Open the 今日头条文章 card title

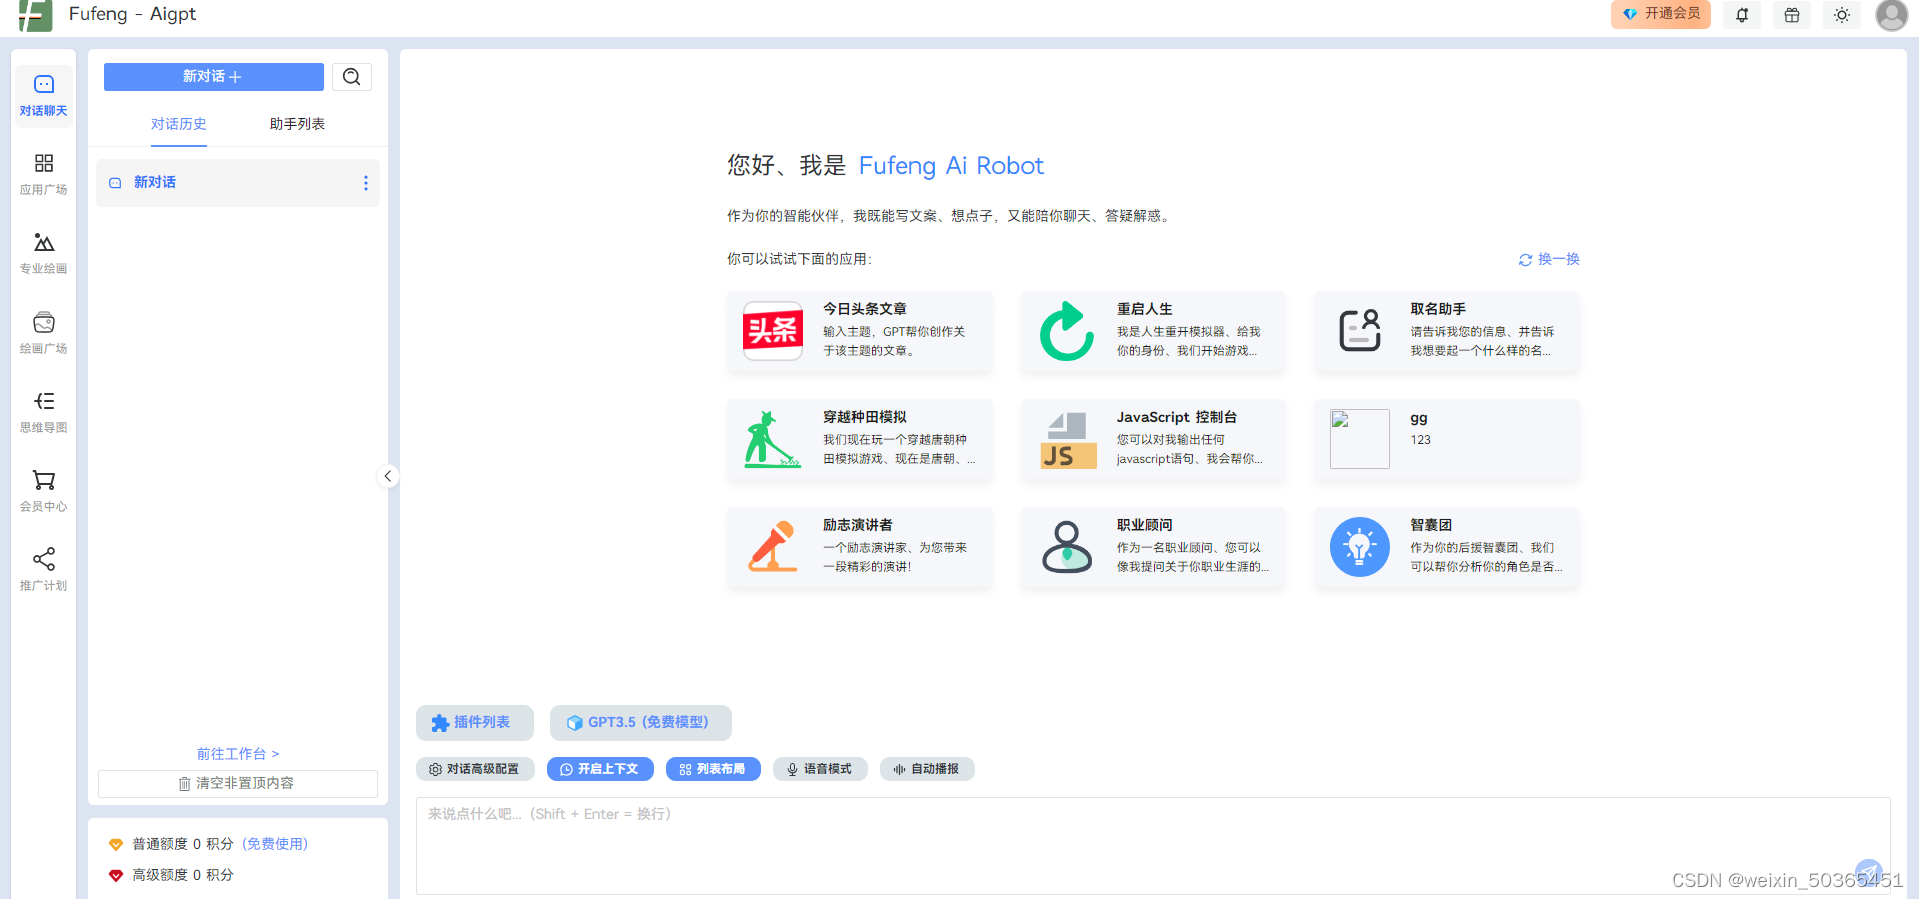(x=865, y=309)
